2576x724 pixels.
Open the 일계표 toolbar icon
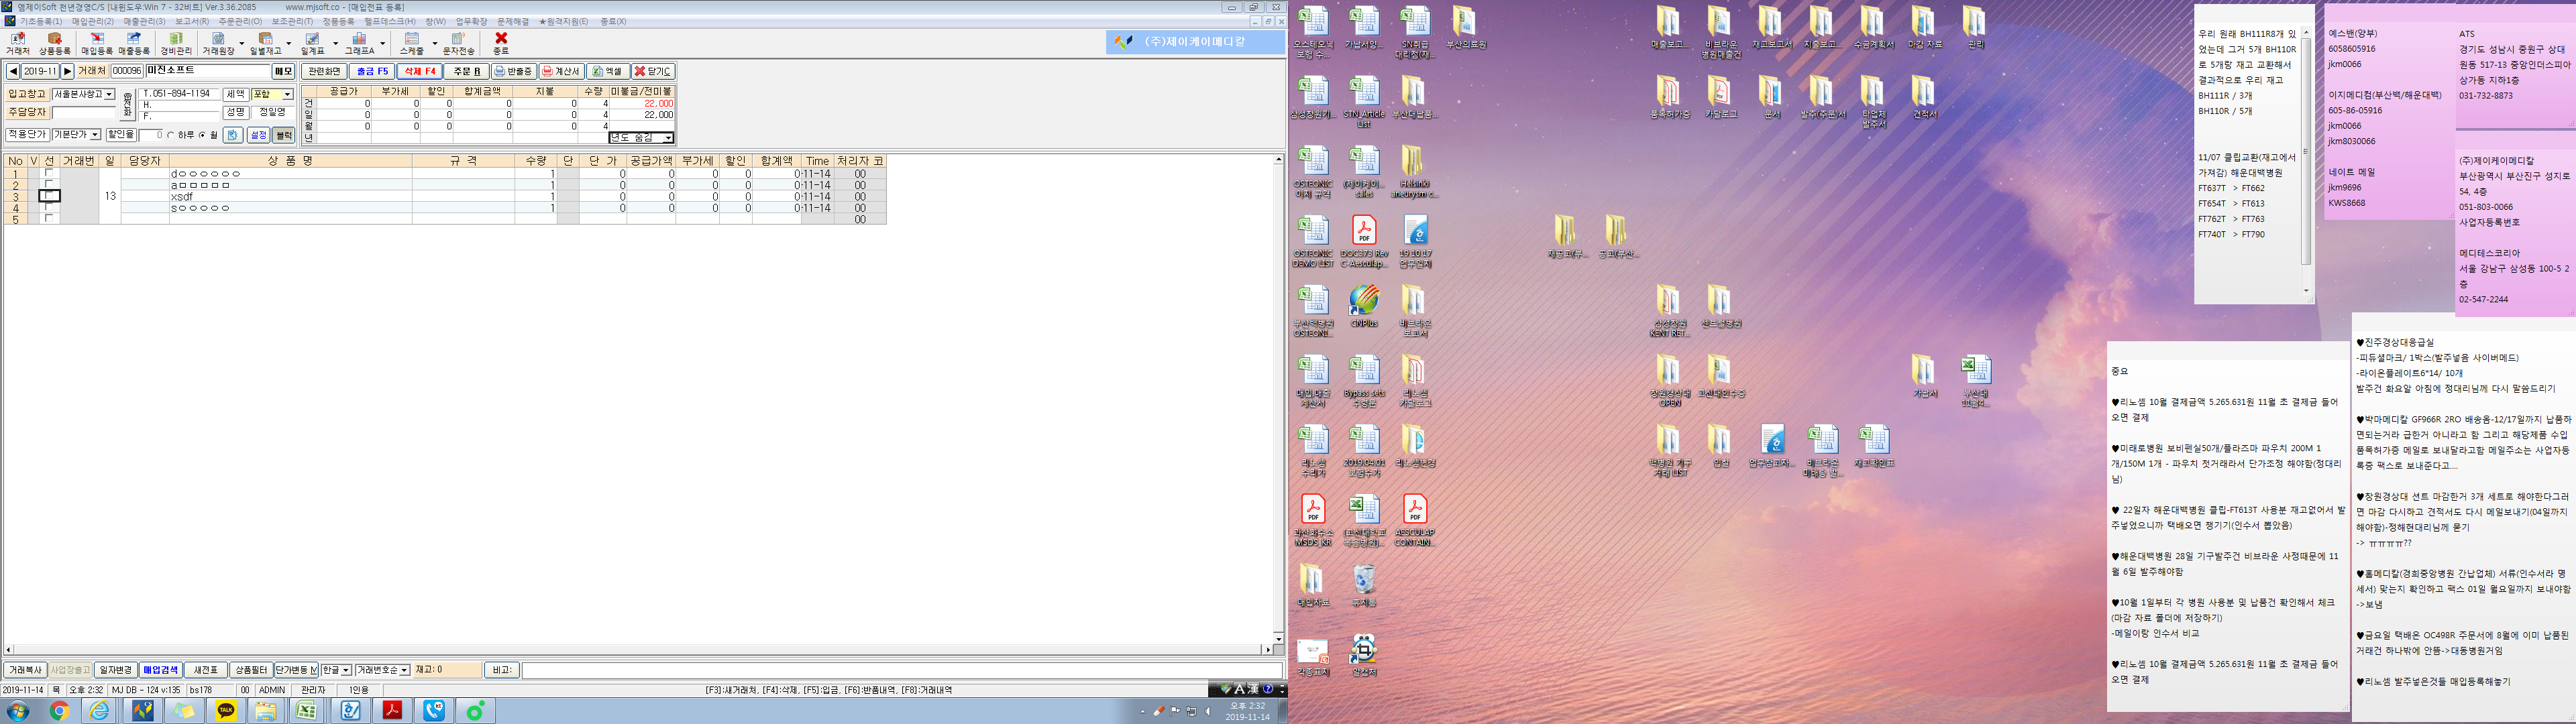tap(313, 44)
